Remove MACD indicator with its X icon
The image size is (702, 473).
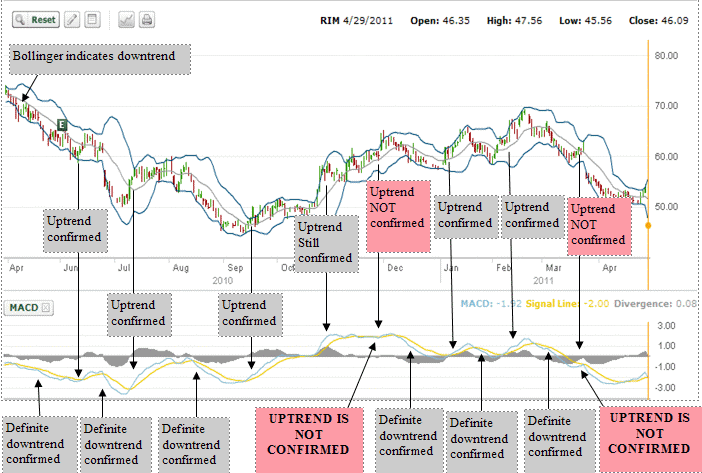tap(46, 307)
